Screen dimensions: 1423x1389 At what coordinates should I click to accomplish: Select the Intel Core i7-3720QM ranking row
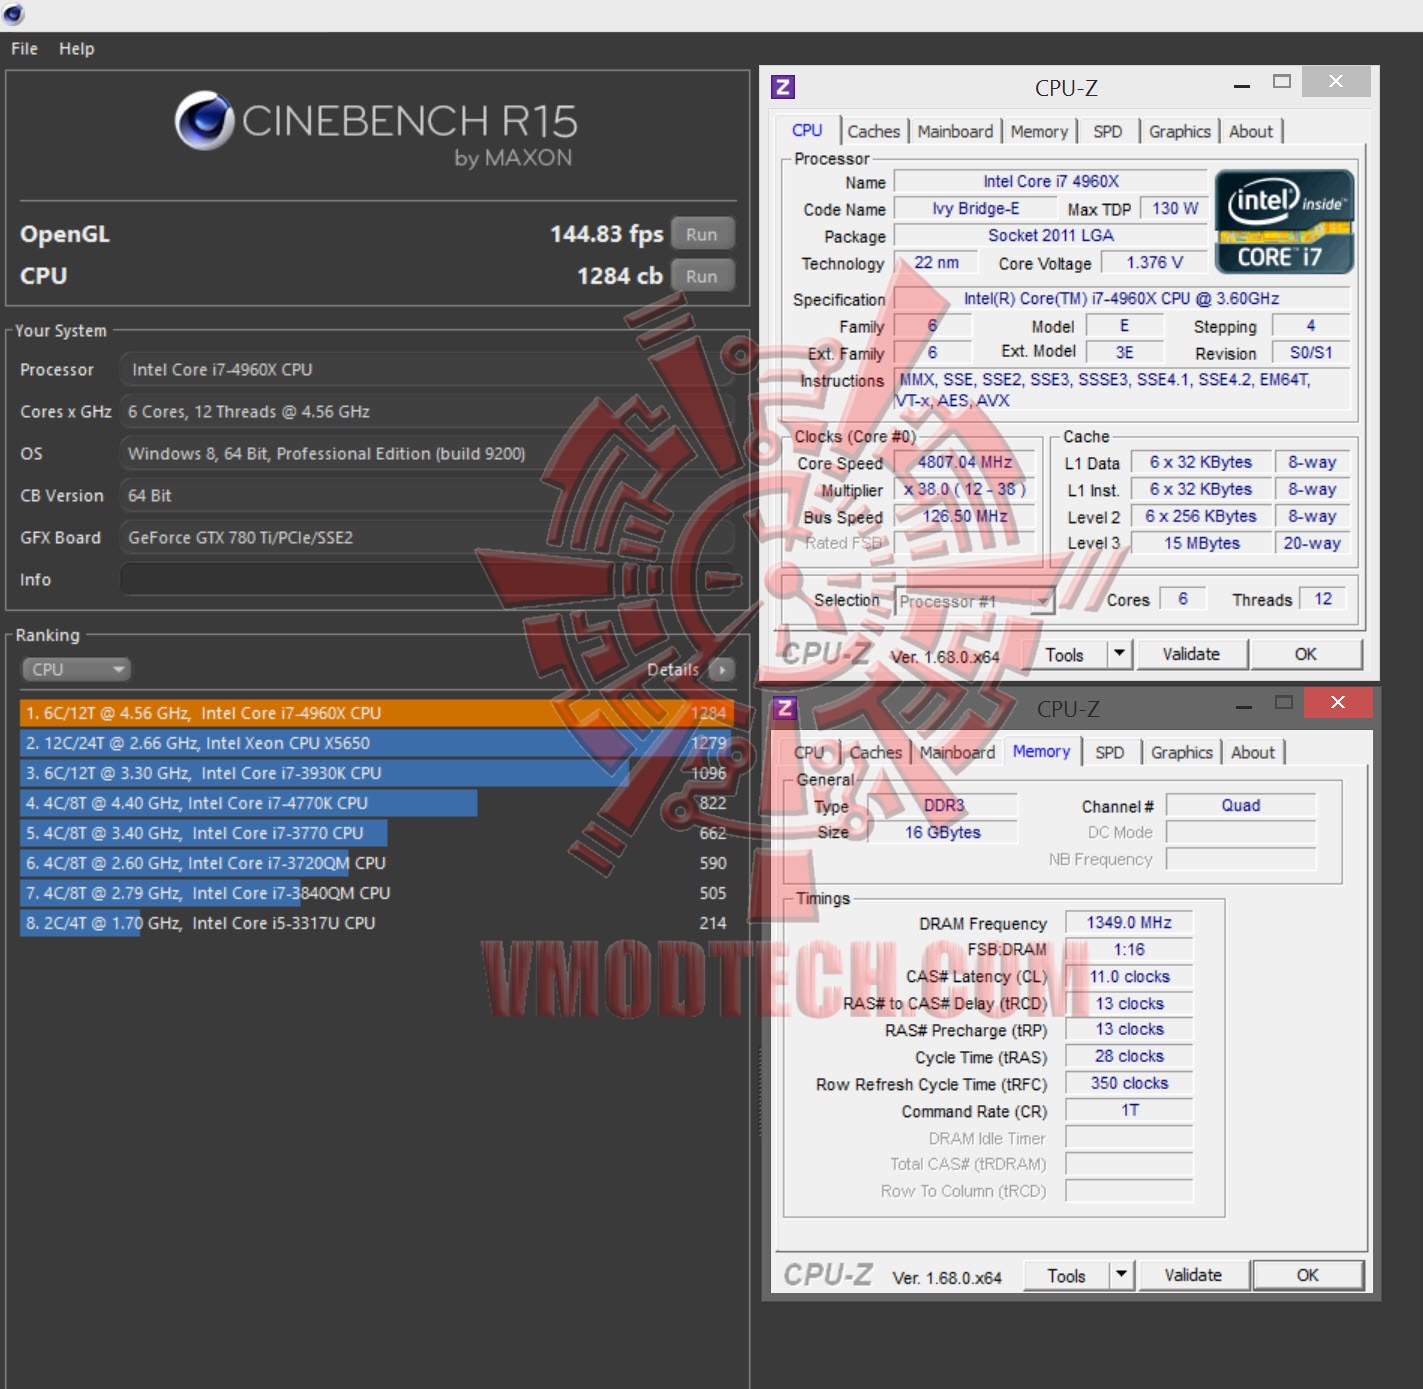point(377,863)
